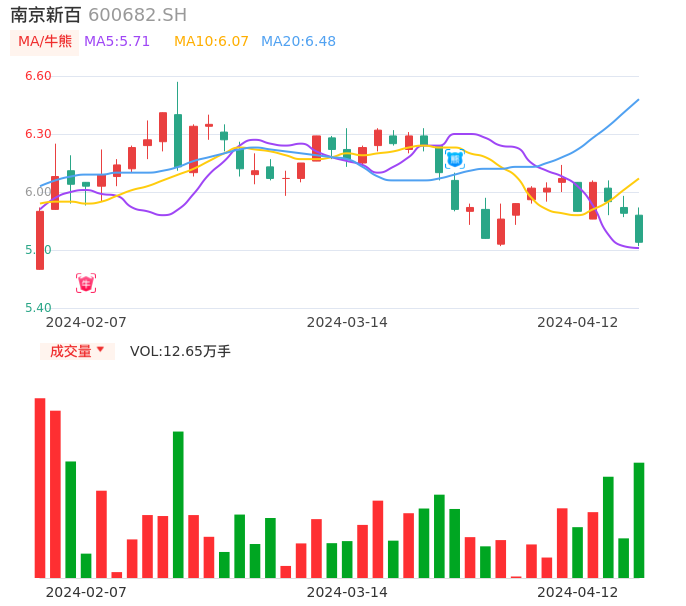Select the tallest red volume bar

40,487
